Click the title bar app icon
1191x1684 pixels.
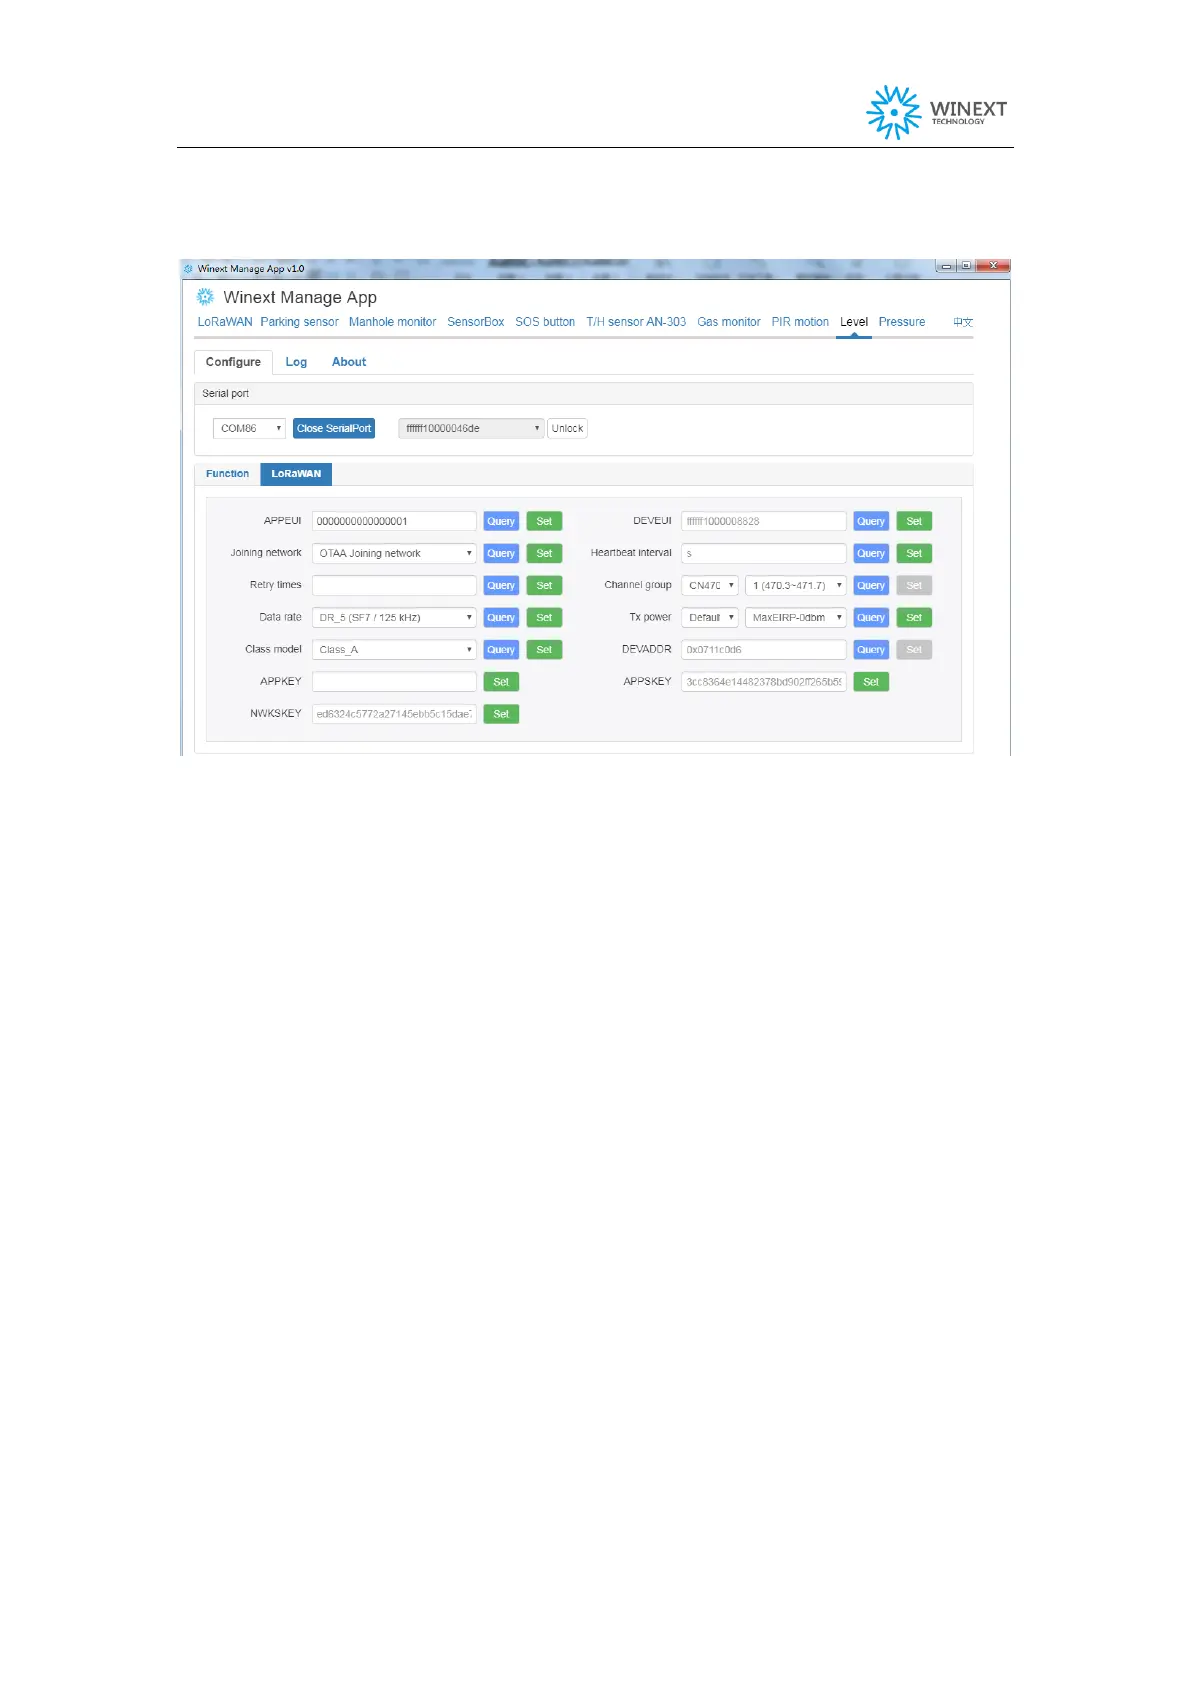pos(188,268)
